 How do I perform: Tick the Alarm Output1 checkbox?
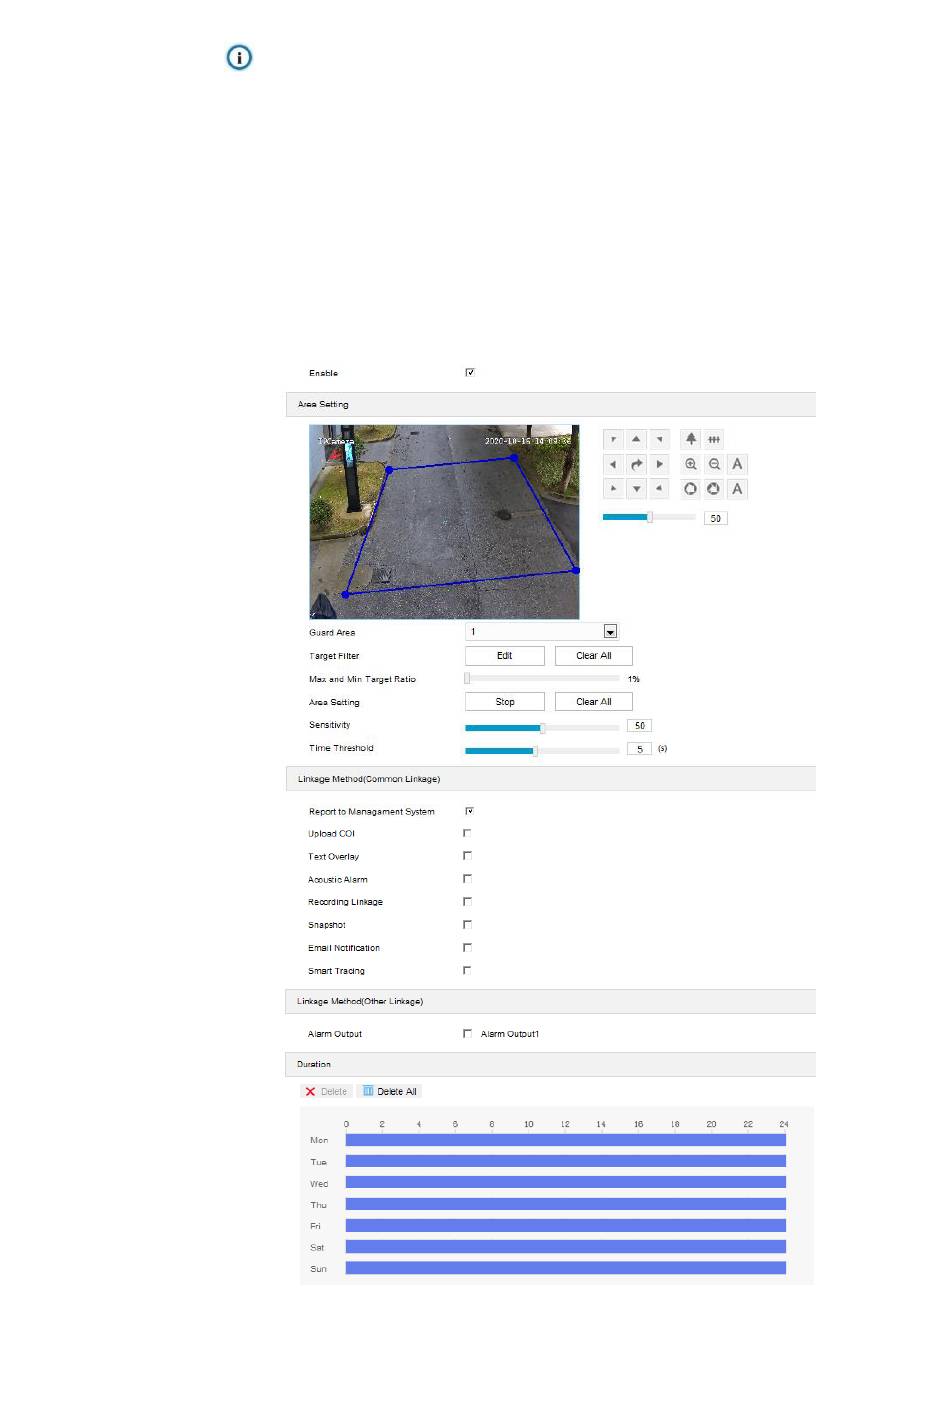[x=467, y=1034]
